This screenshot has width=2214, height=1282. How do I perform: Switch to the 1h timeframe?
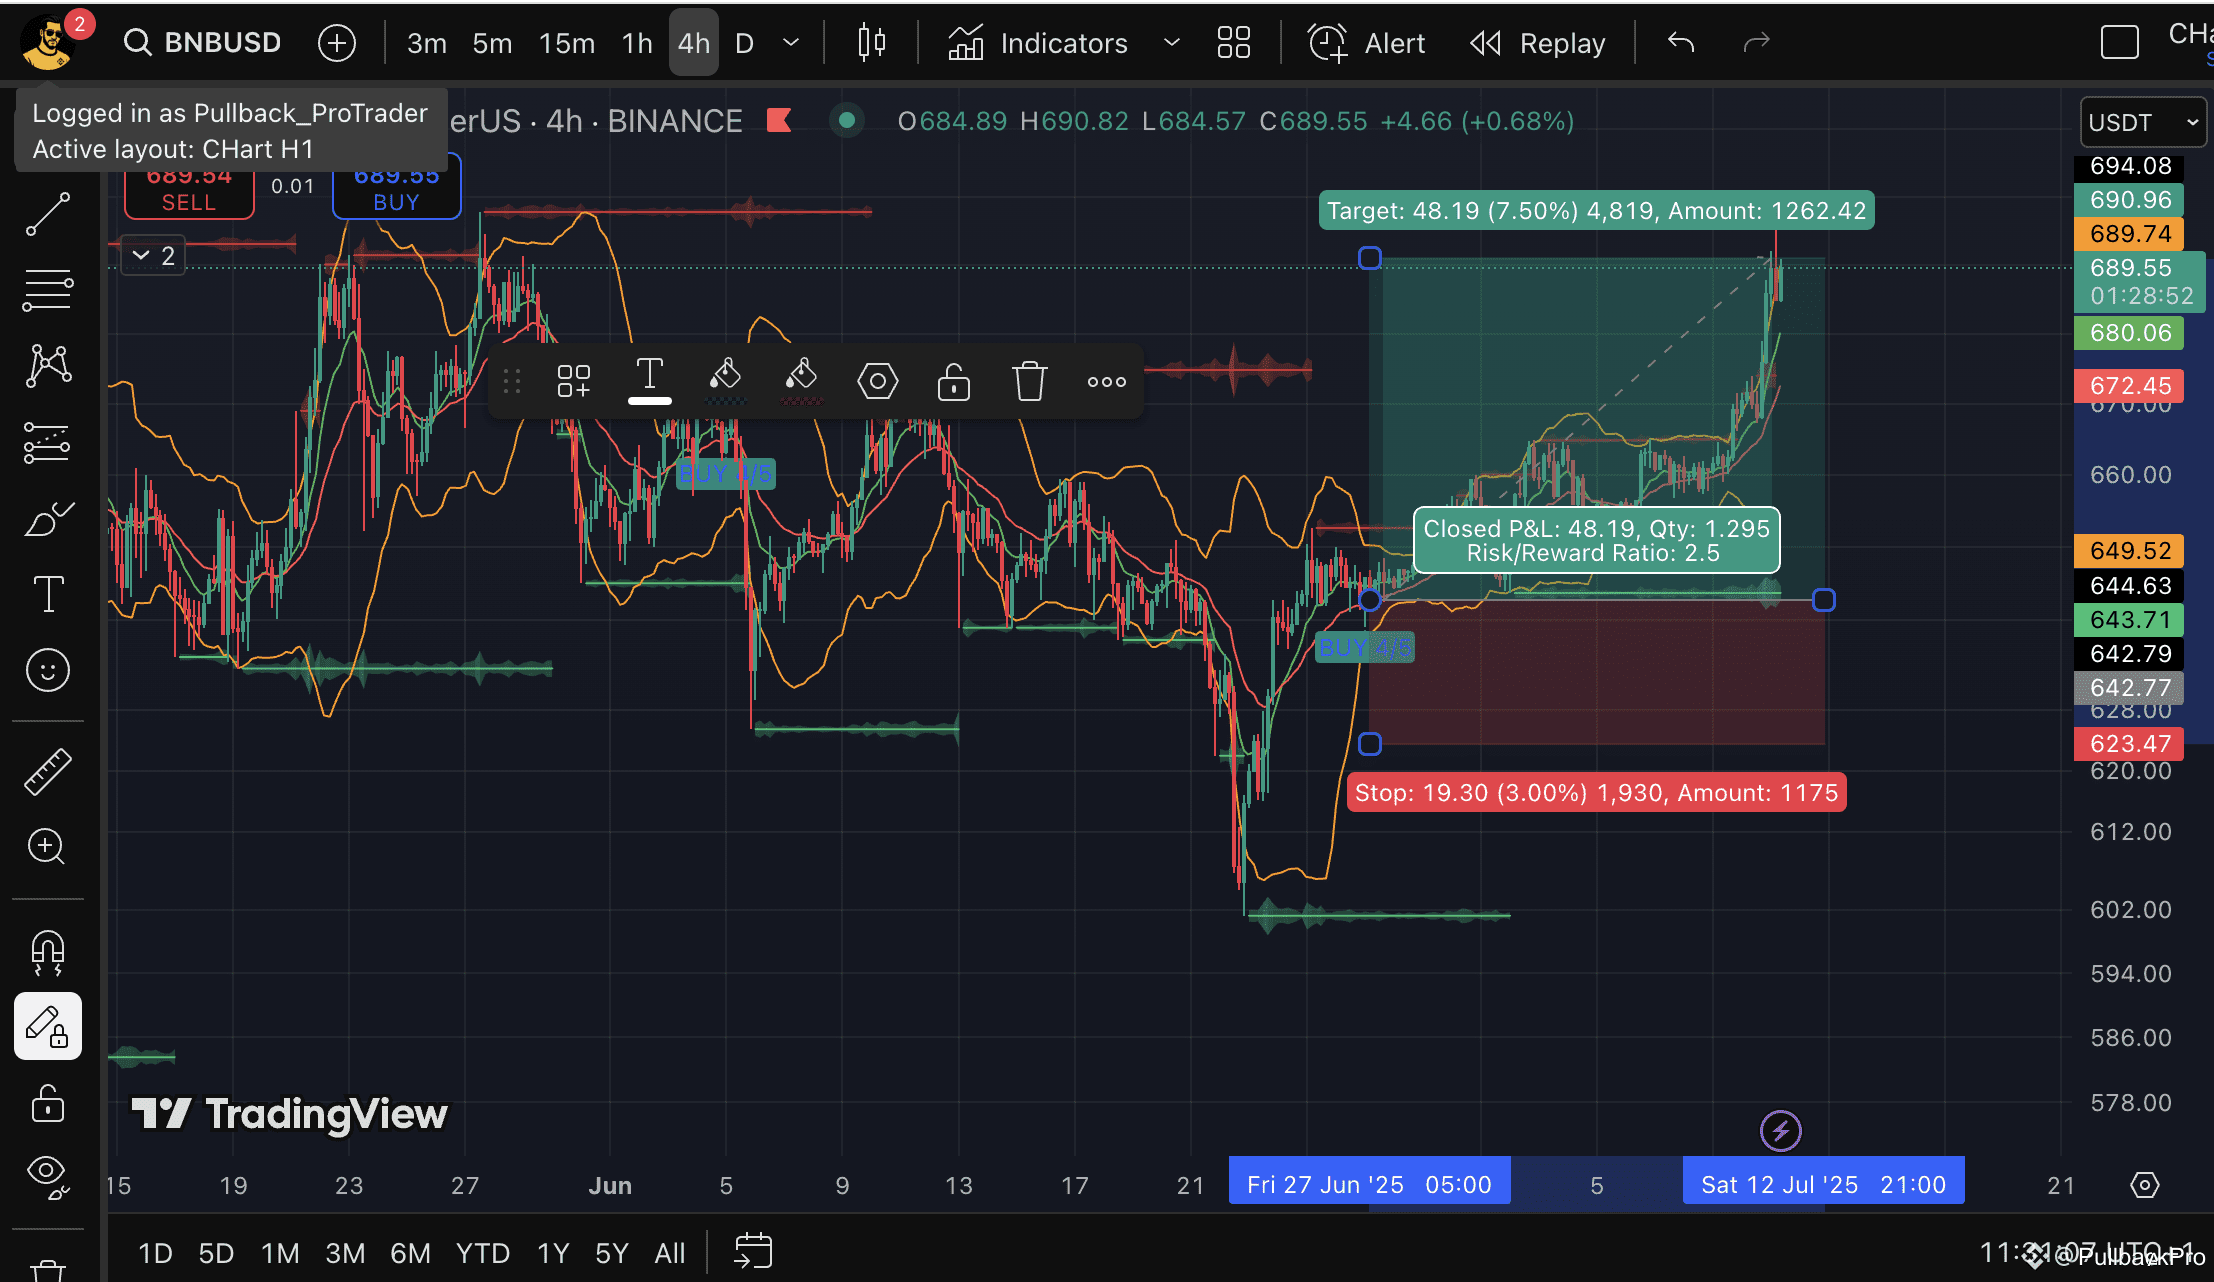click(637, 43)
